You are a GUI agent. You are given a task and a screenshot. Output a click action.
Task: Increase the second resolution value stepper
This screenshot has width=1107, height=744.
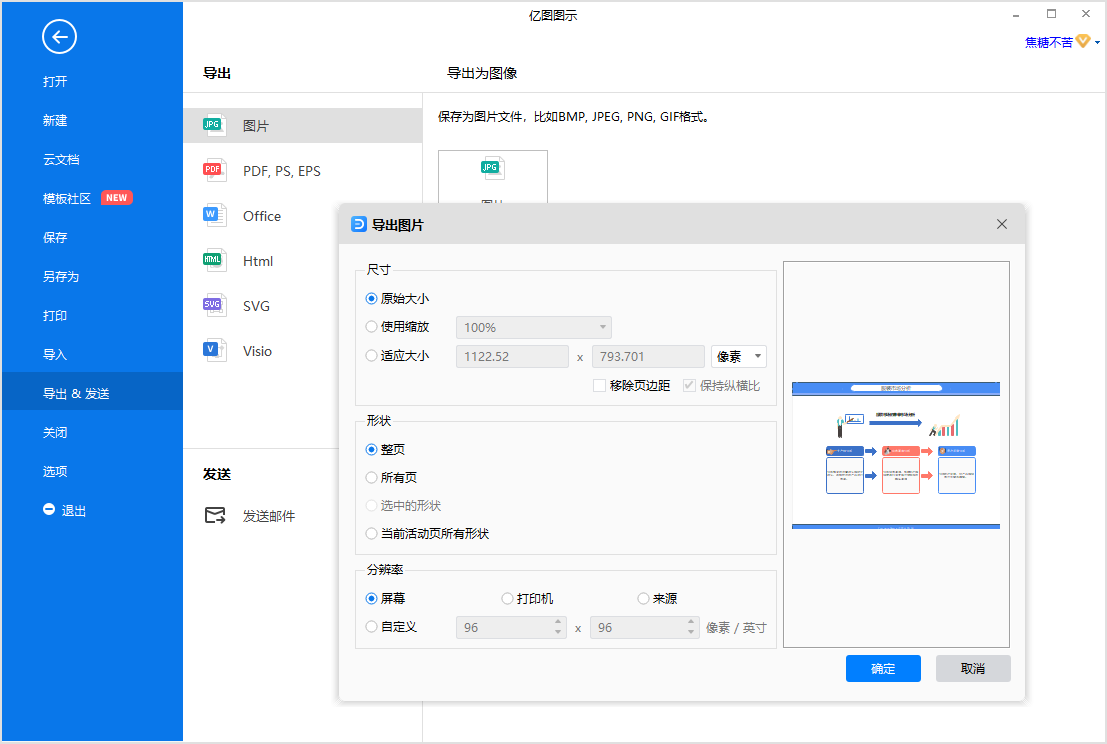click(x=690, y=622)
